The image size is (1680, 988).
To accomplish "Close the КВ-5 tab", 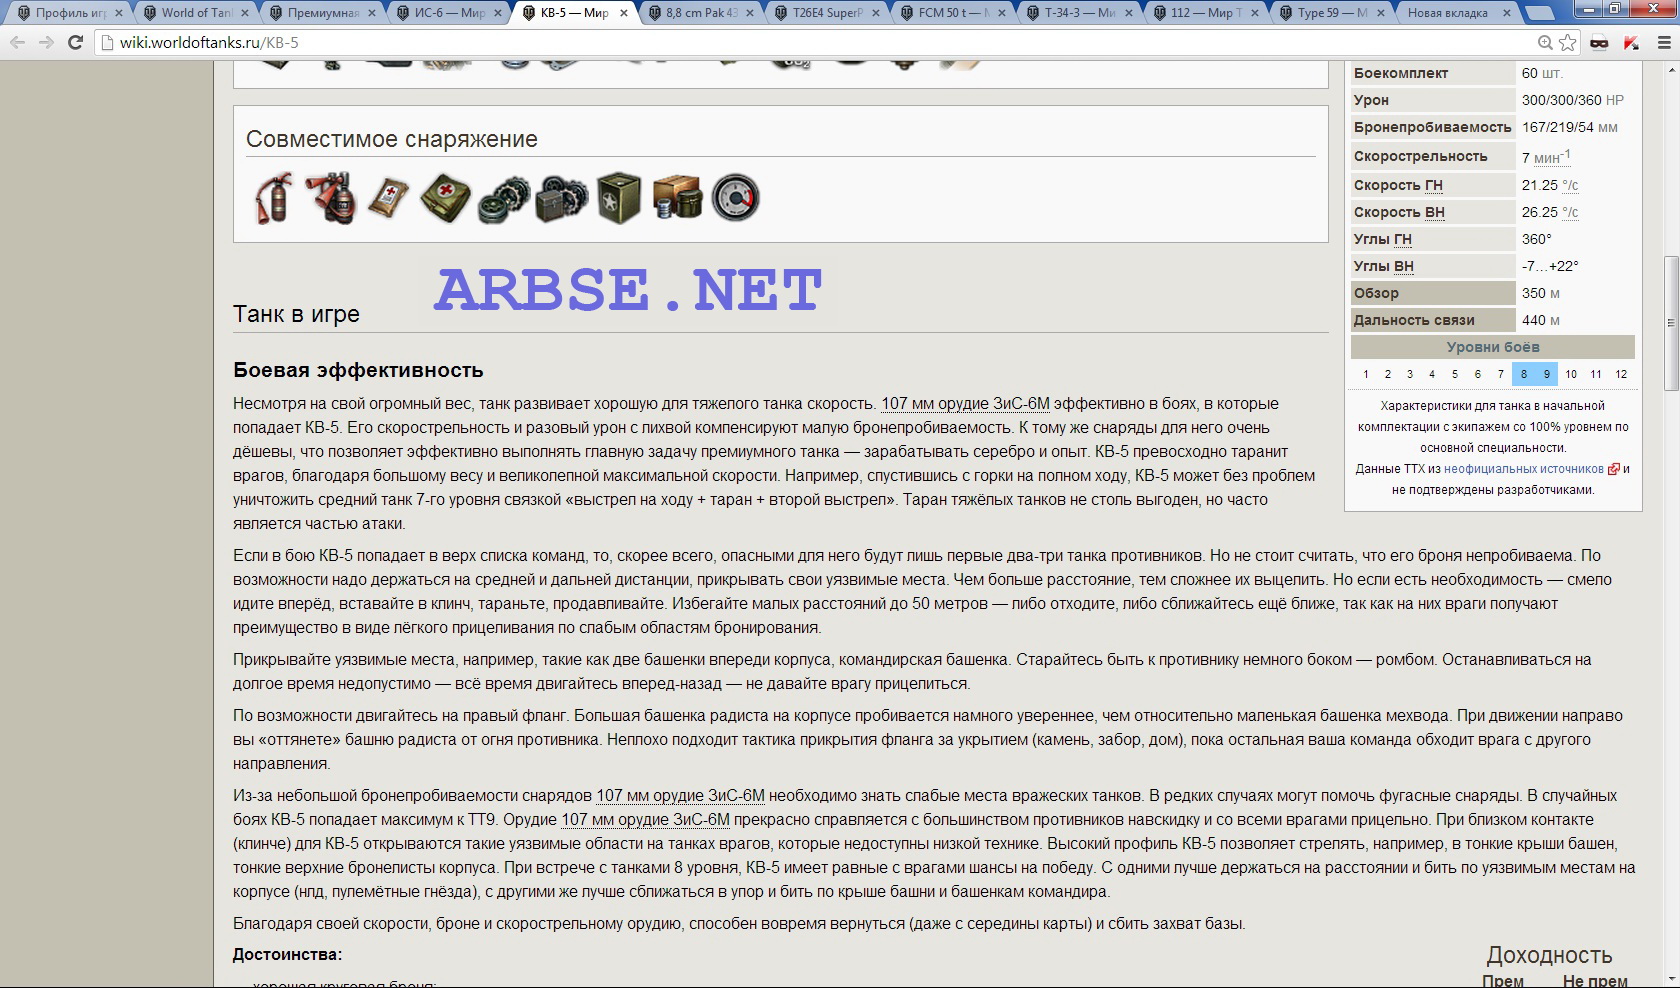I will tap(622, 13).
